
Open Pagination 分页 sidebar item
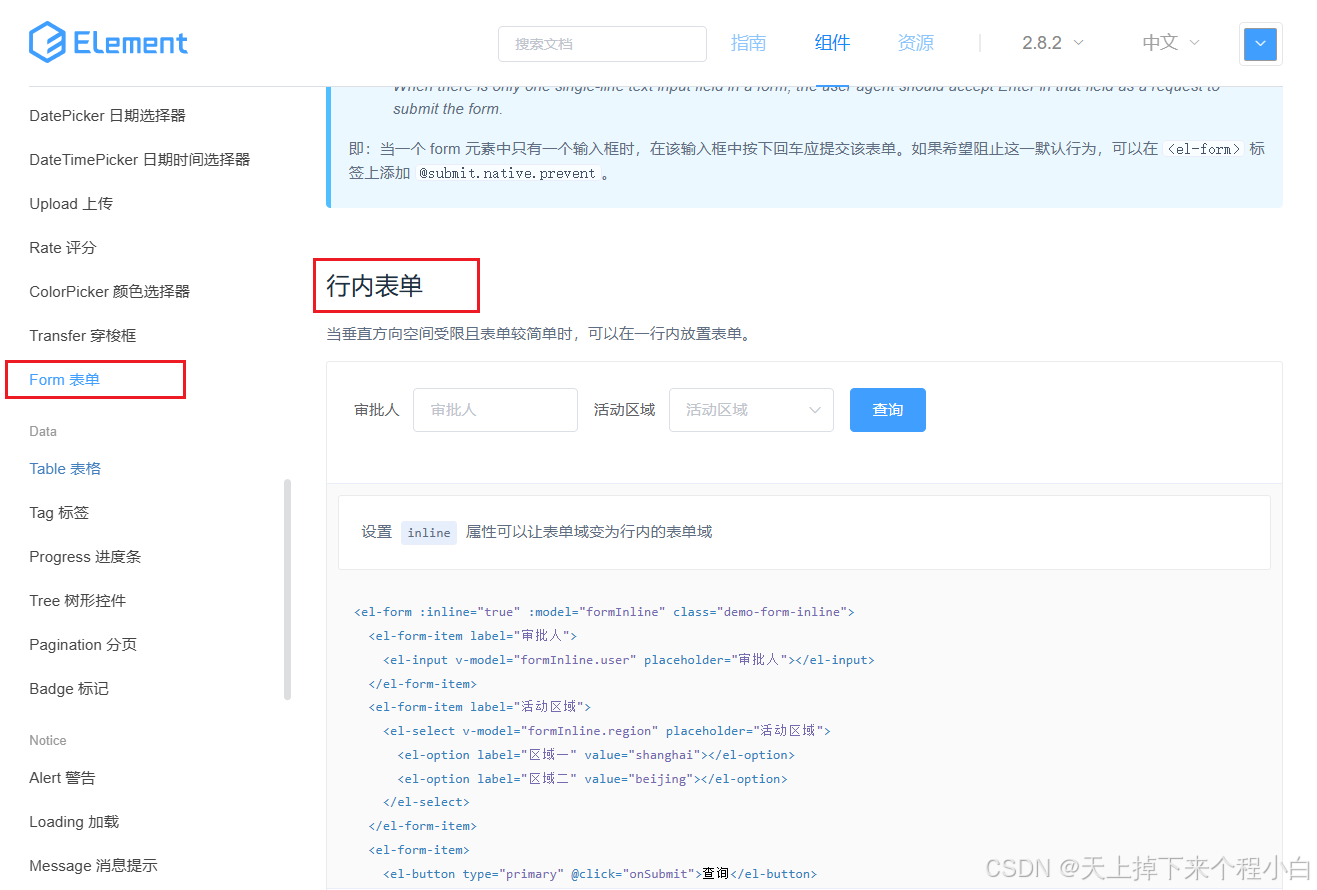click(83, 645)
